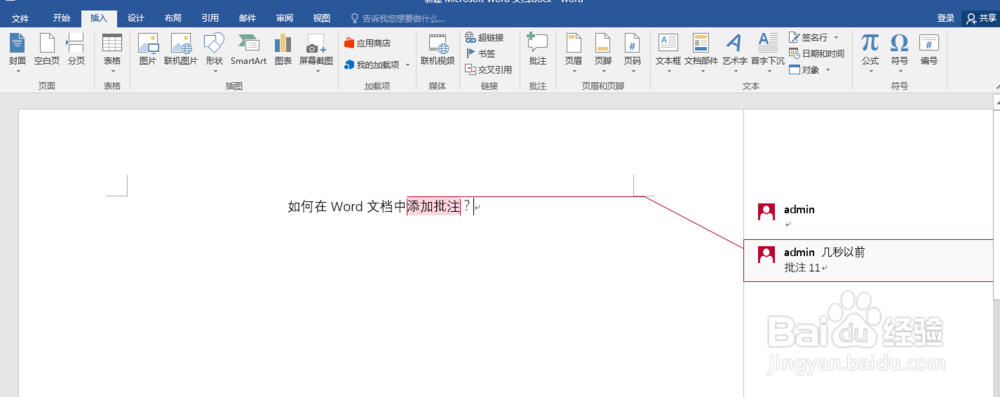Screen dimensions: 1000x397
Task: Switch to the References (引用) tab
Action: coord(210,19)
